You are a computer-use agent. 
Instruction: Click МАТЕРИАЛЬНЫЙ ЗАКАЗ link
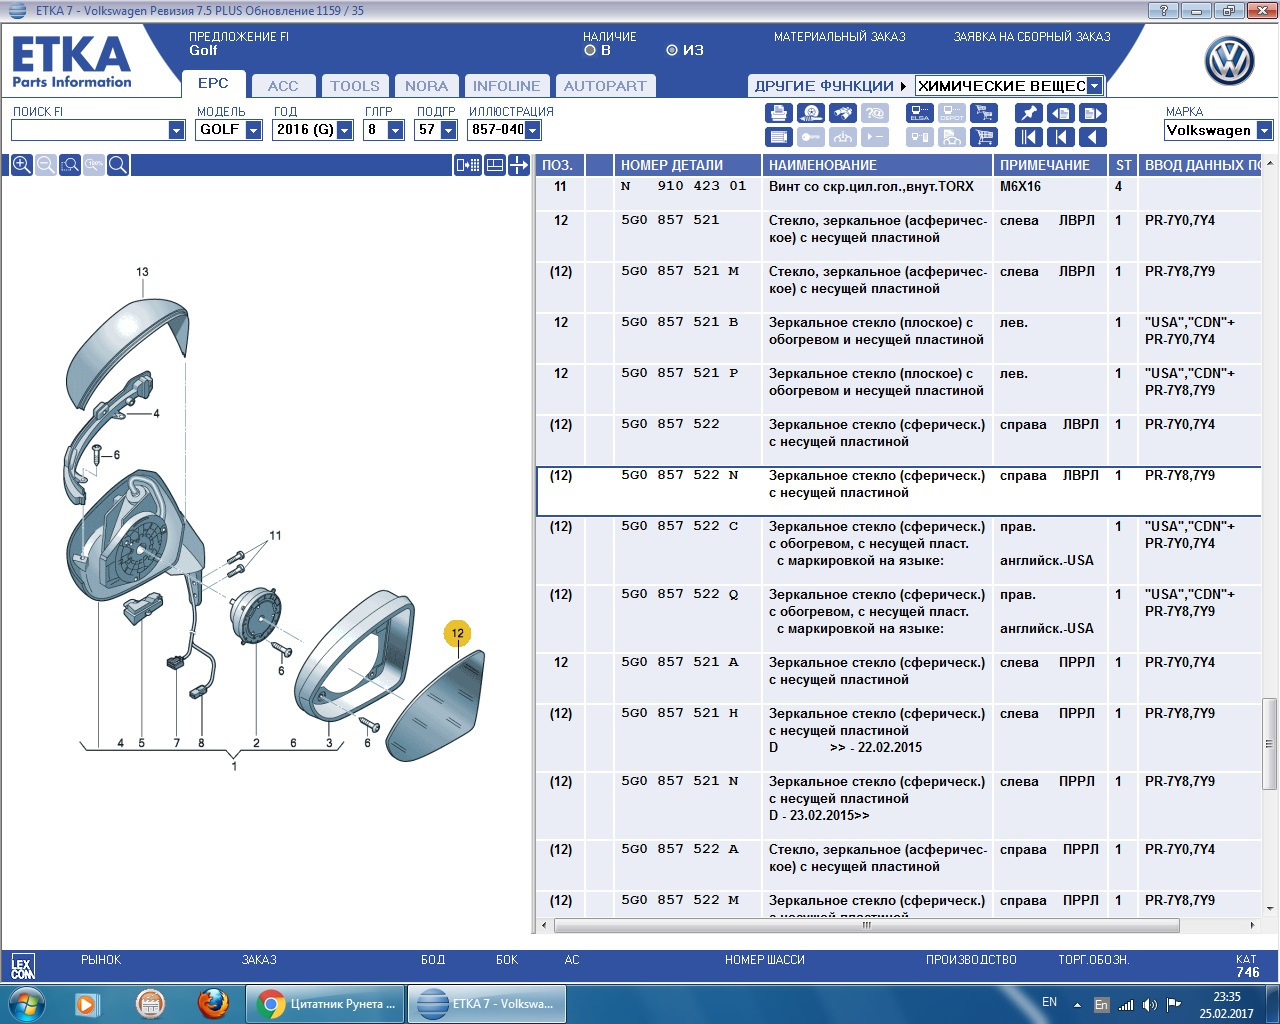point(840,37)
